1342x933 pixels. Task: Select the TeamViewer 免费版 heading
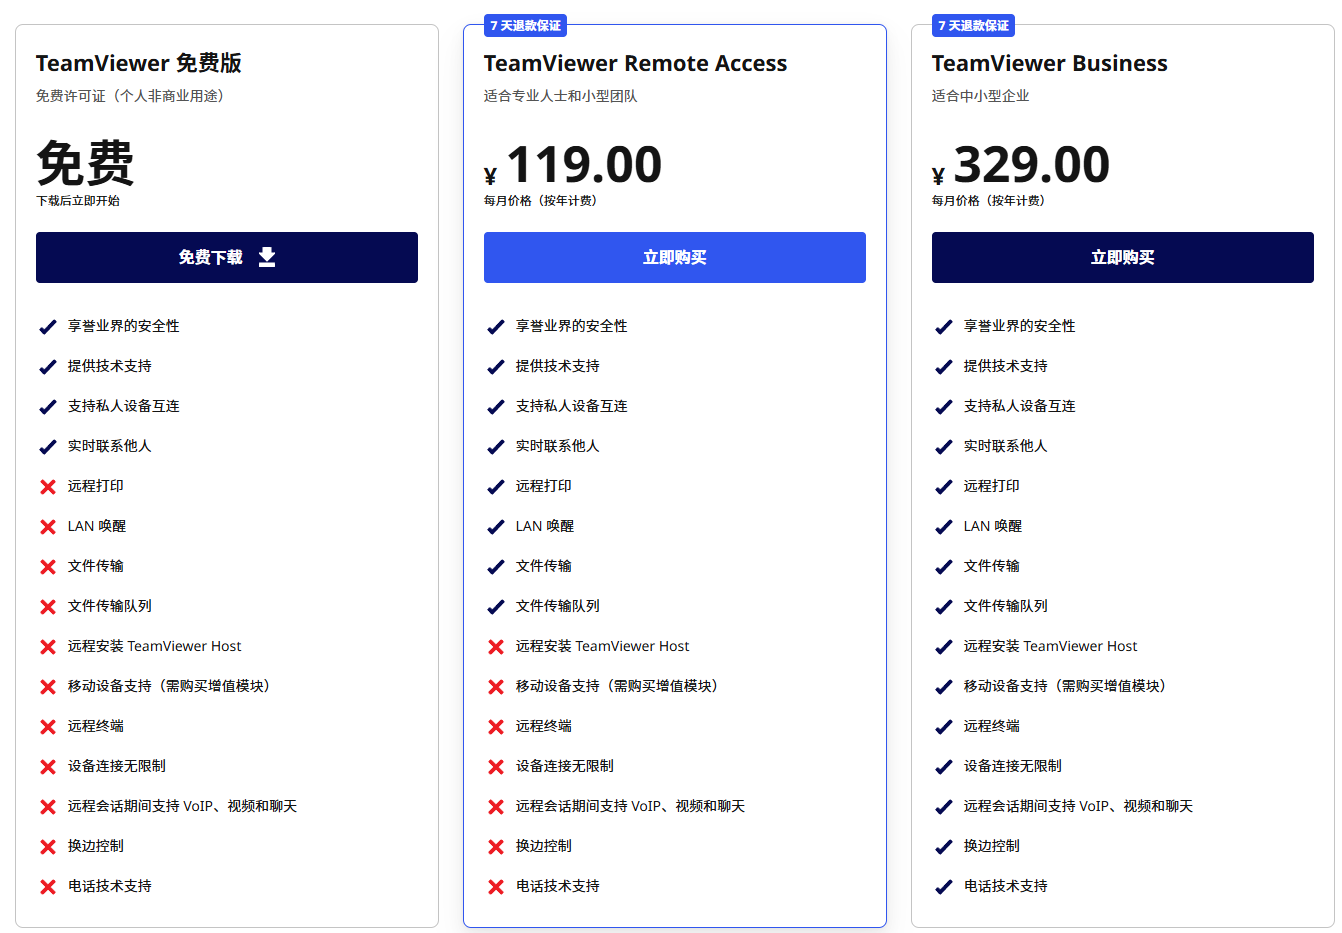[139, 63]
